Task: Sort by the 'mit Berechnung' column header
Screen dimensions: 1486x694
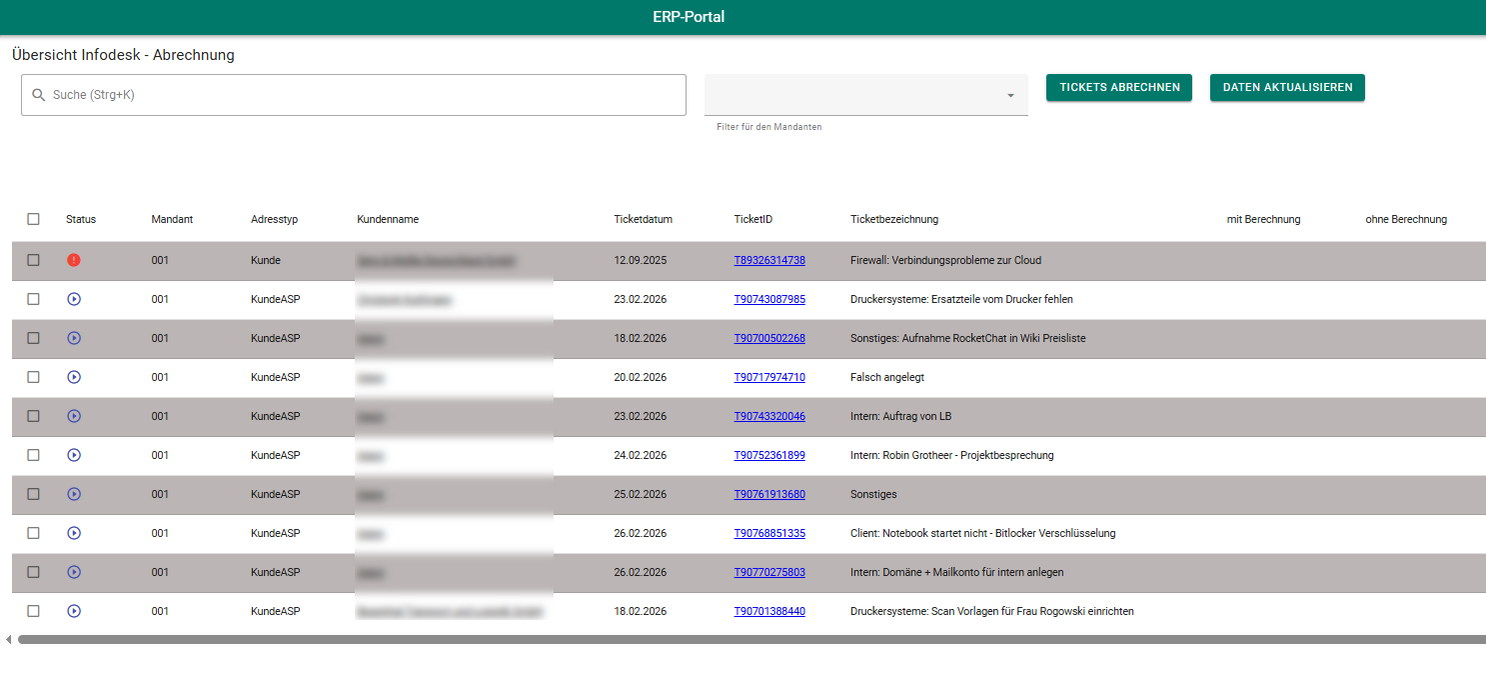Action: [1263, 218]
